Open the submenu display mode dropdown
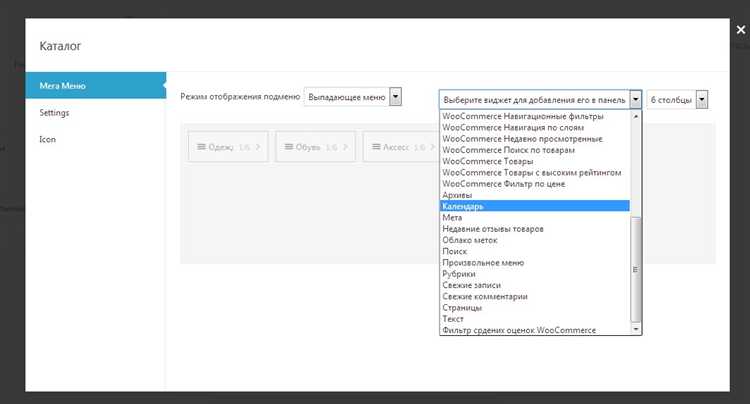750x404 pixels. coord(352,97)
